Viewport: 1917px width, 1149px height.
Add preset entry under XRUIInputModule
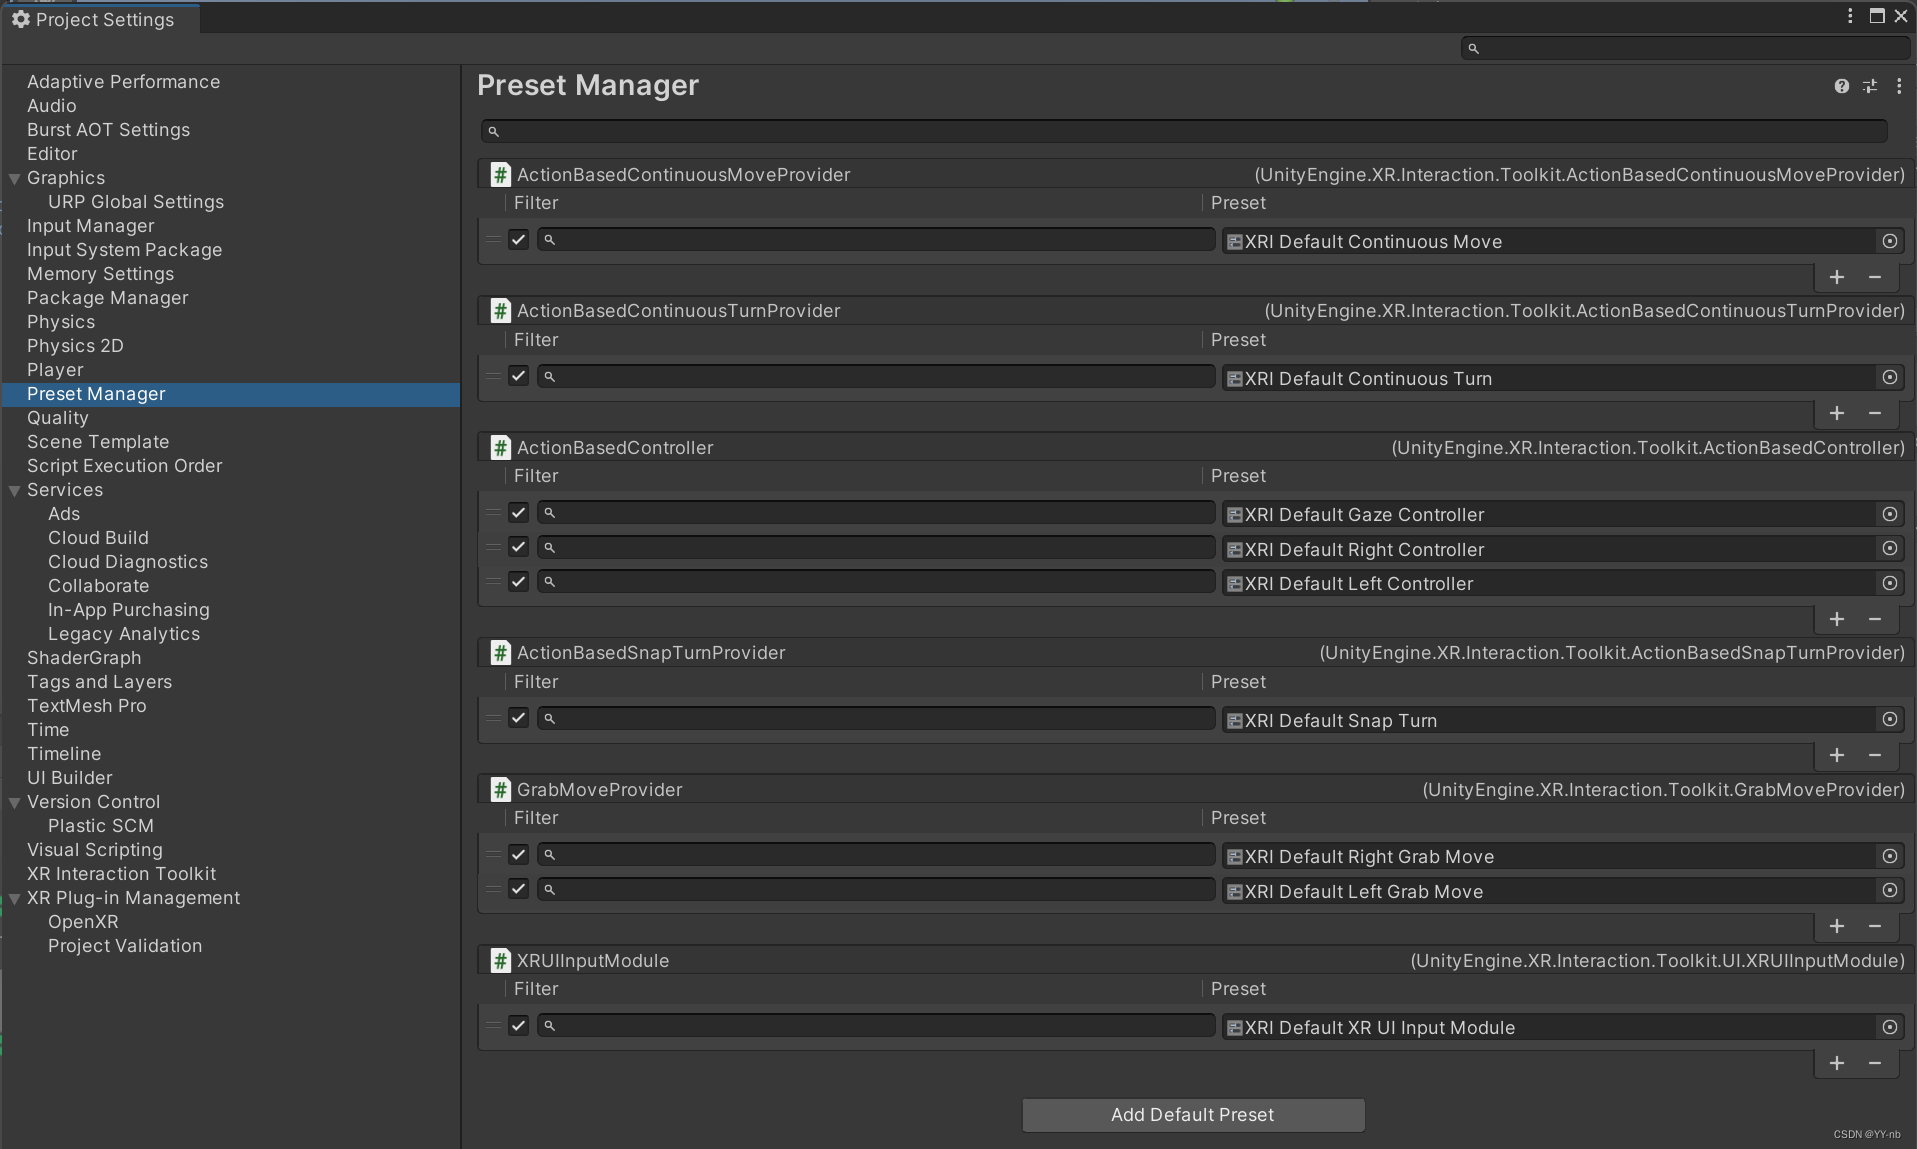[1837, 1063]
